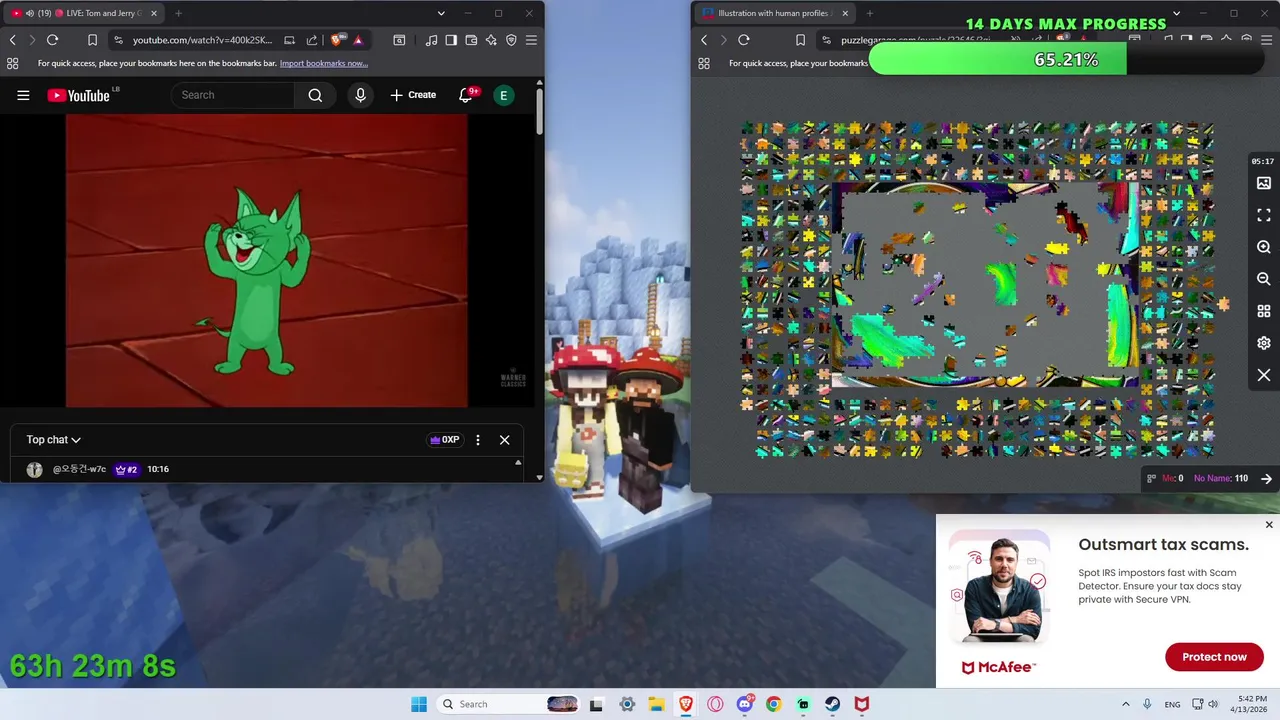Open puzzle settings gear
The image size is (1280, 720).
pyautogui.click(x=1264, y=343)
